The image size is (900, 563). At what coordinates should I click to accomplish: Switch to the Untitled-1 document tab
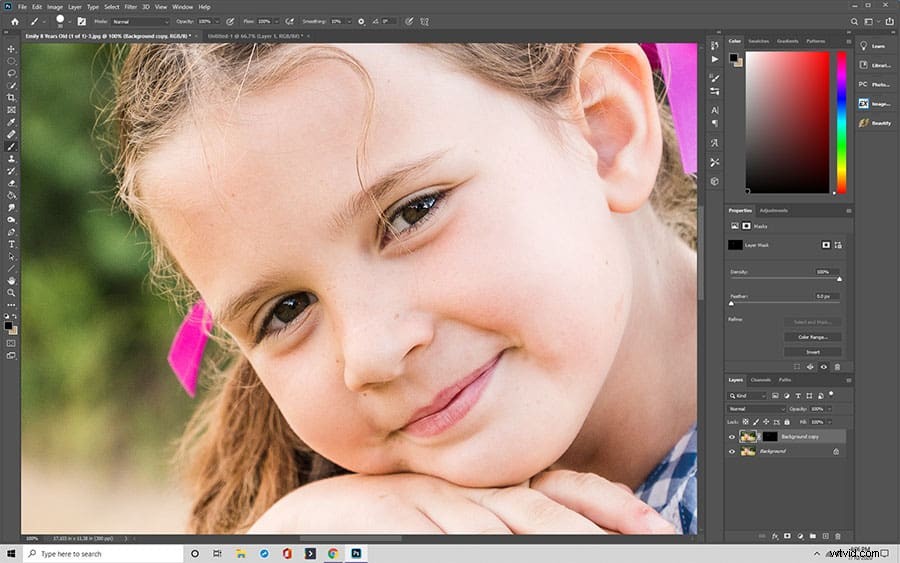click(255, 36)
